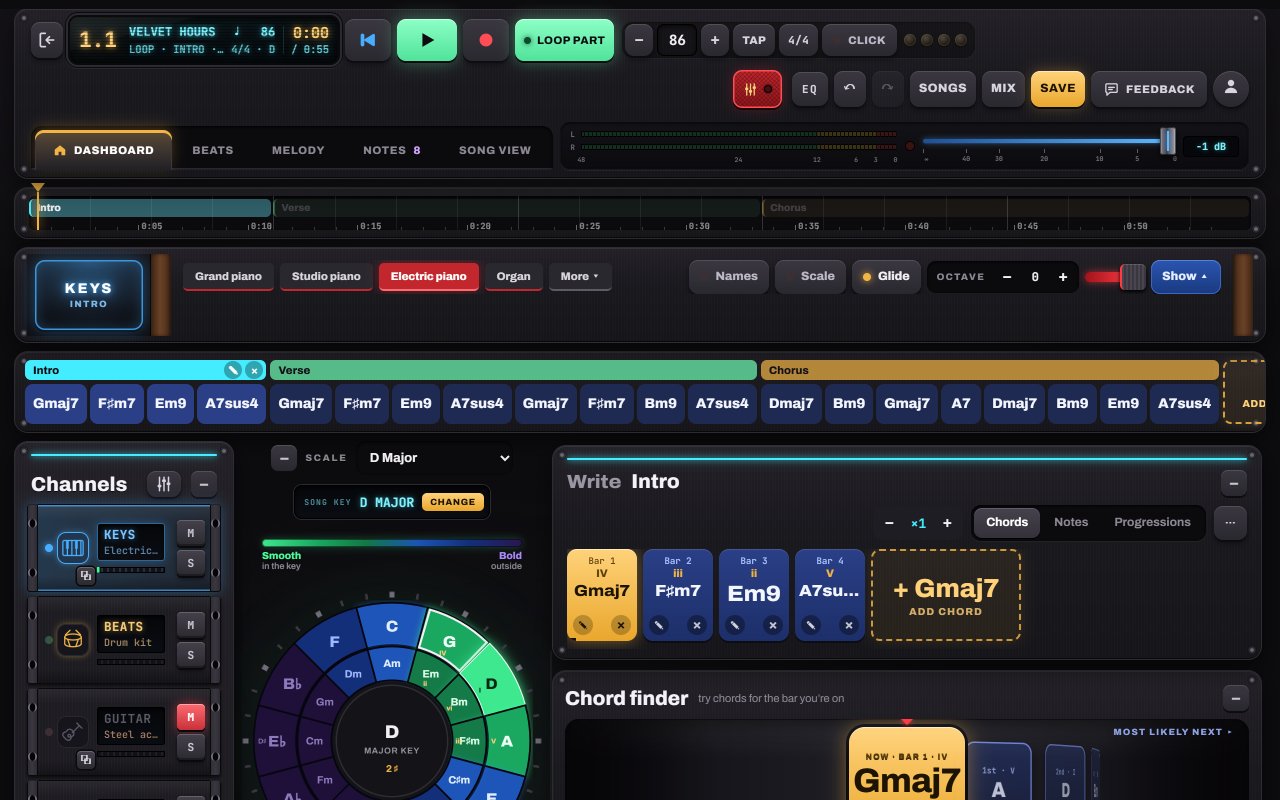This screenshot has height=800, width=1280.
Task: Edit the Bar 1 Gmaj7 chord card
Action: click(x=583, y=625)
